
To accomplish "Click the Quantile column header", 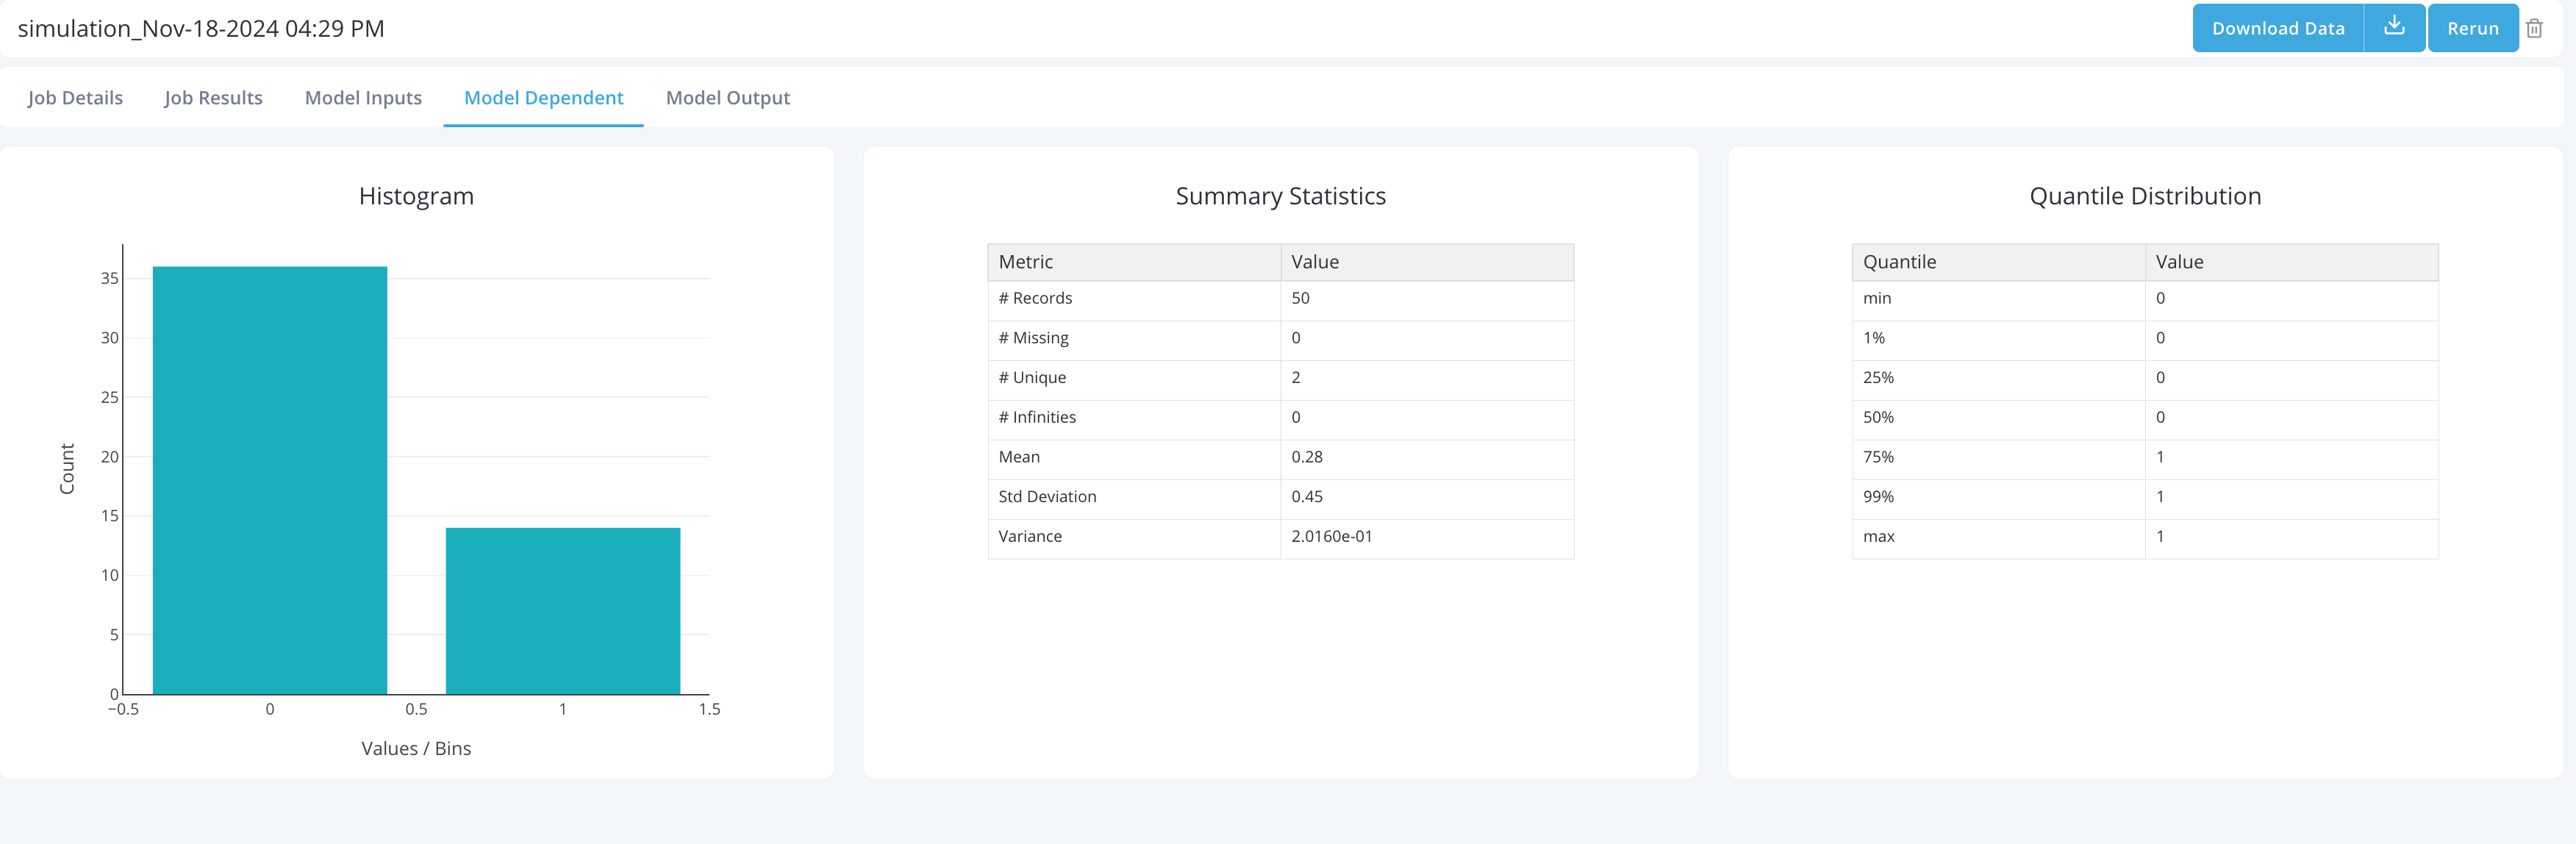I will coord(1997,262).
